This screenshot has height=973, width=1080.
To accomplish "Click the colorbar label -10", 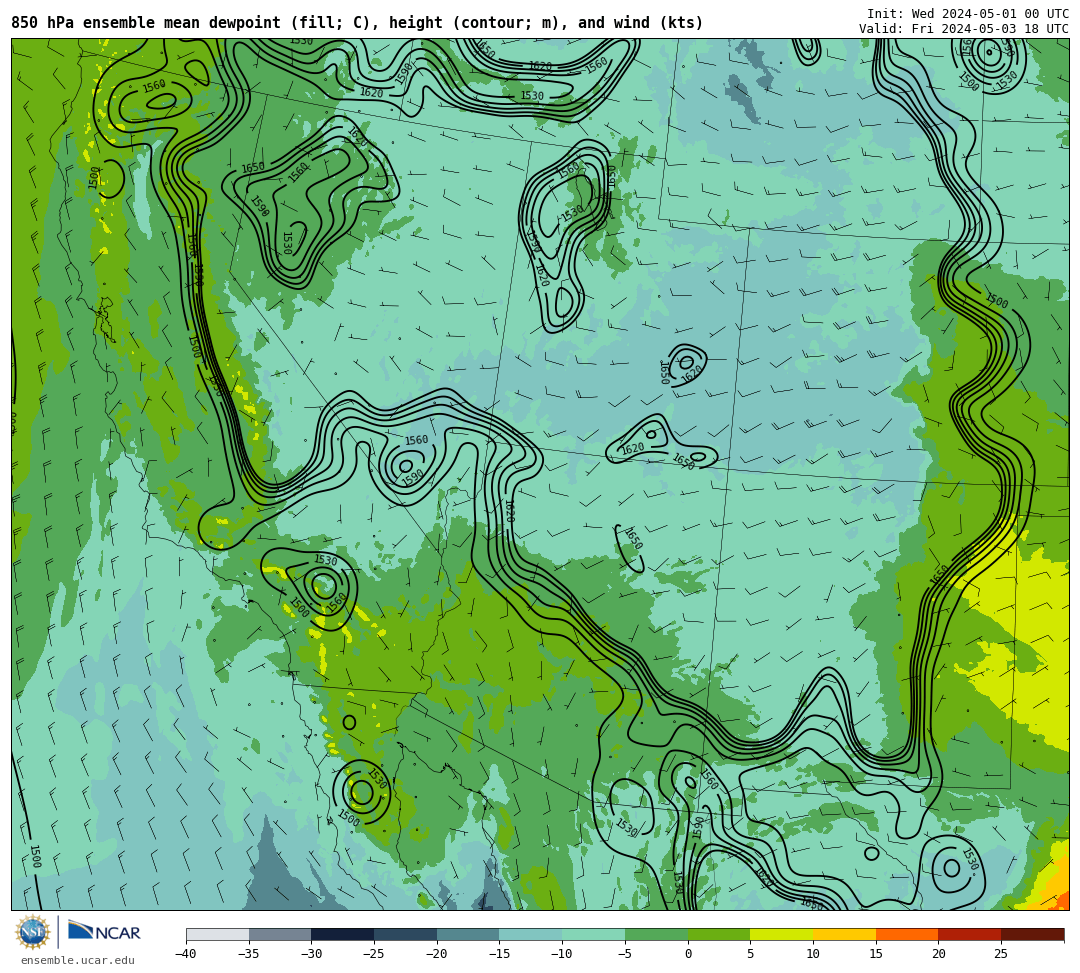I will coord(562,954).
